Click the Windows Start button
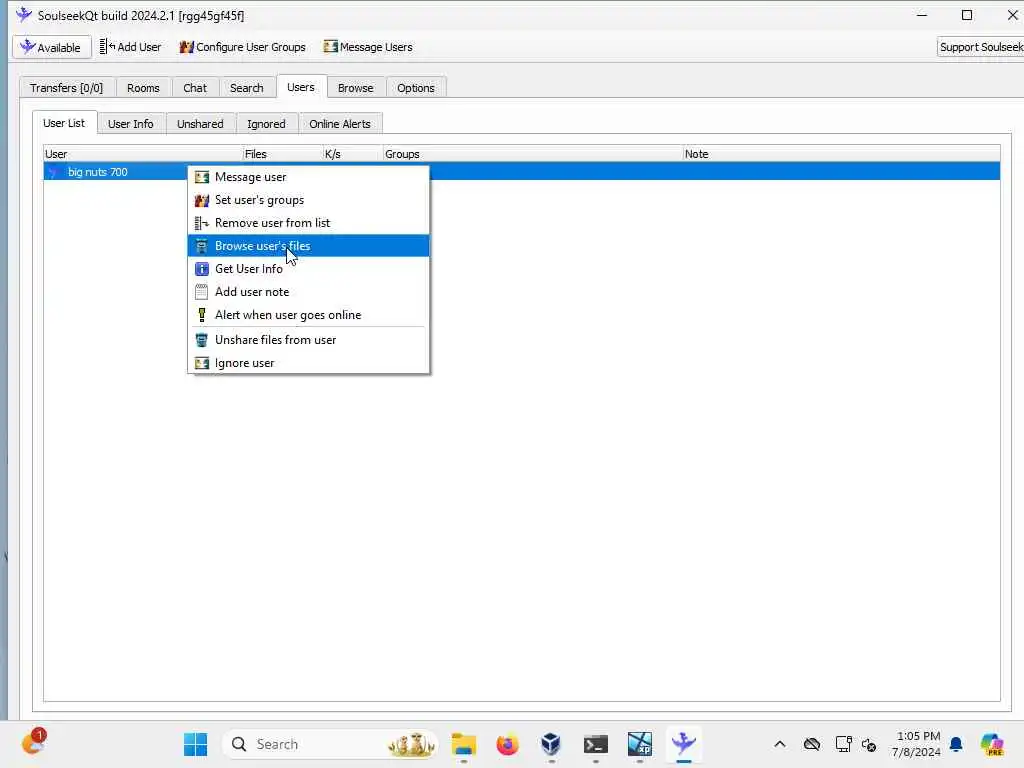1024x768 pixels. coord(195,744)
